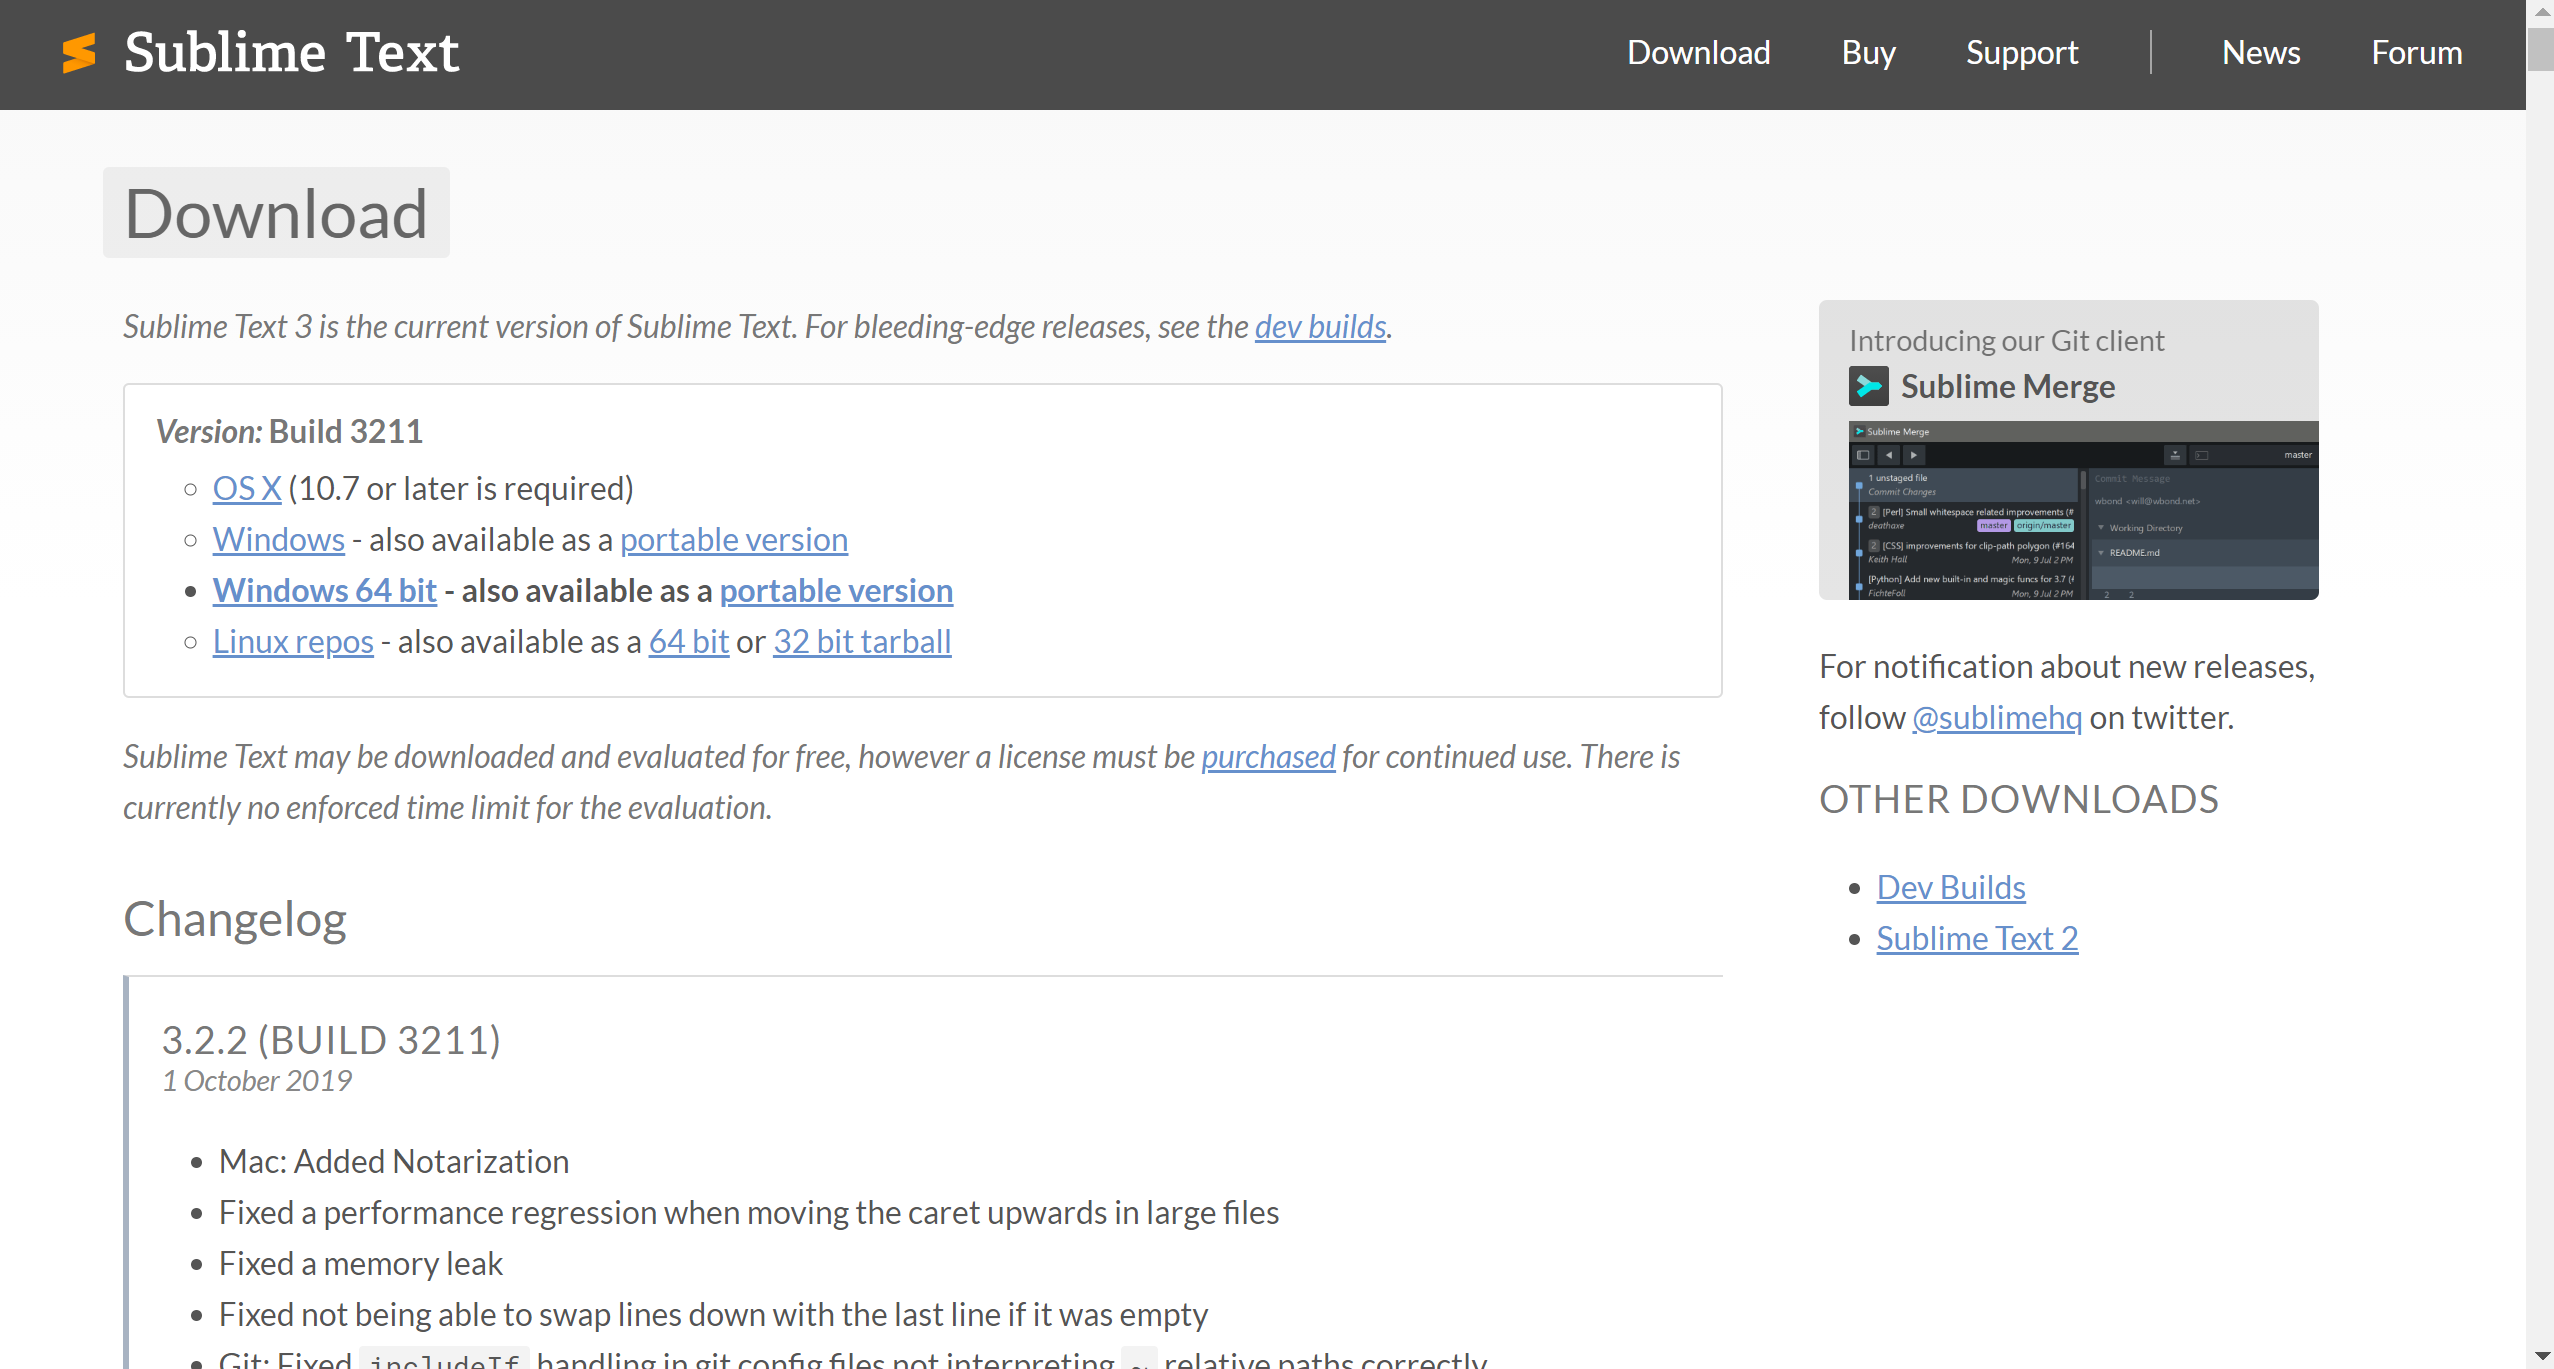Open the Support page
The image size is (2554, 1369).
[x=2021, y=52]
